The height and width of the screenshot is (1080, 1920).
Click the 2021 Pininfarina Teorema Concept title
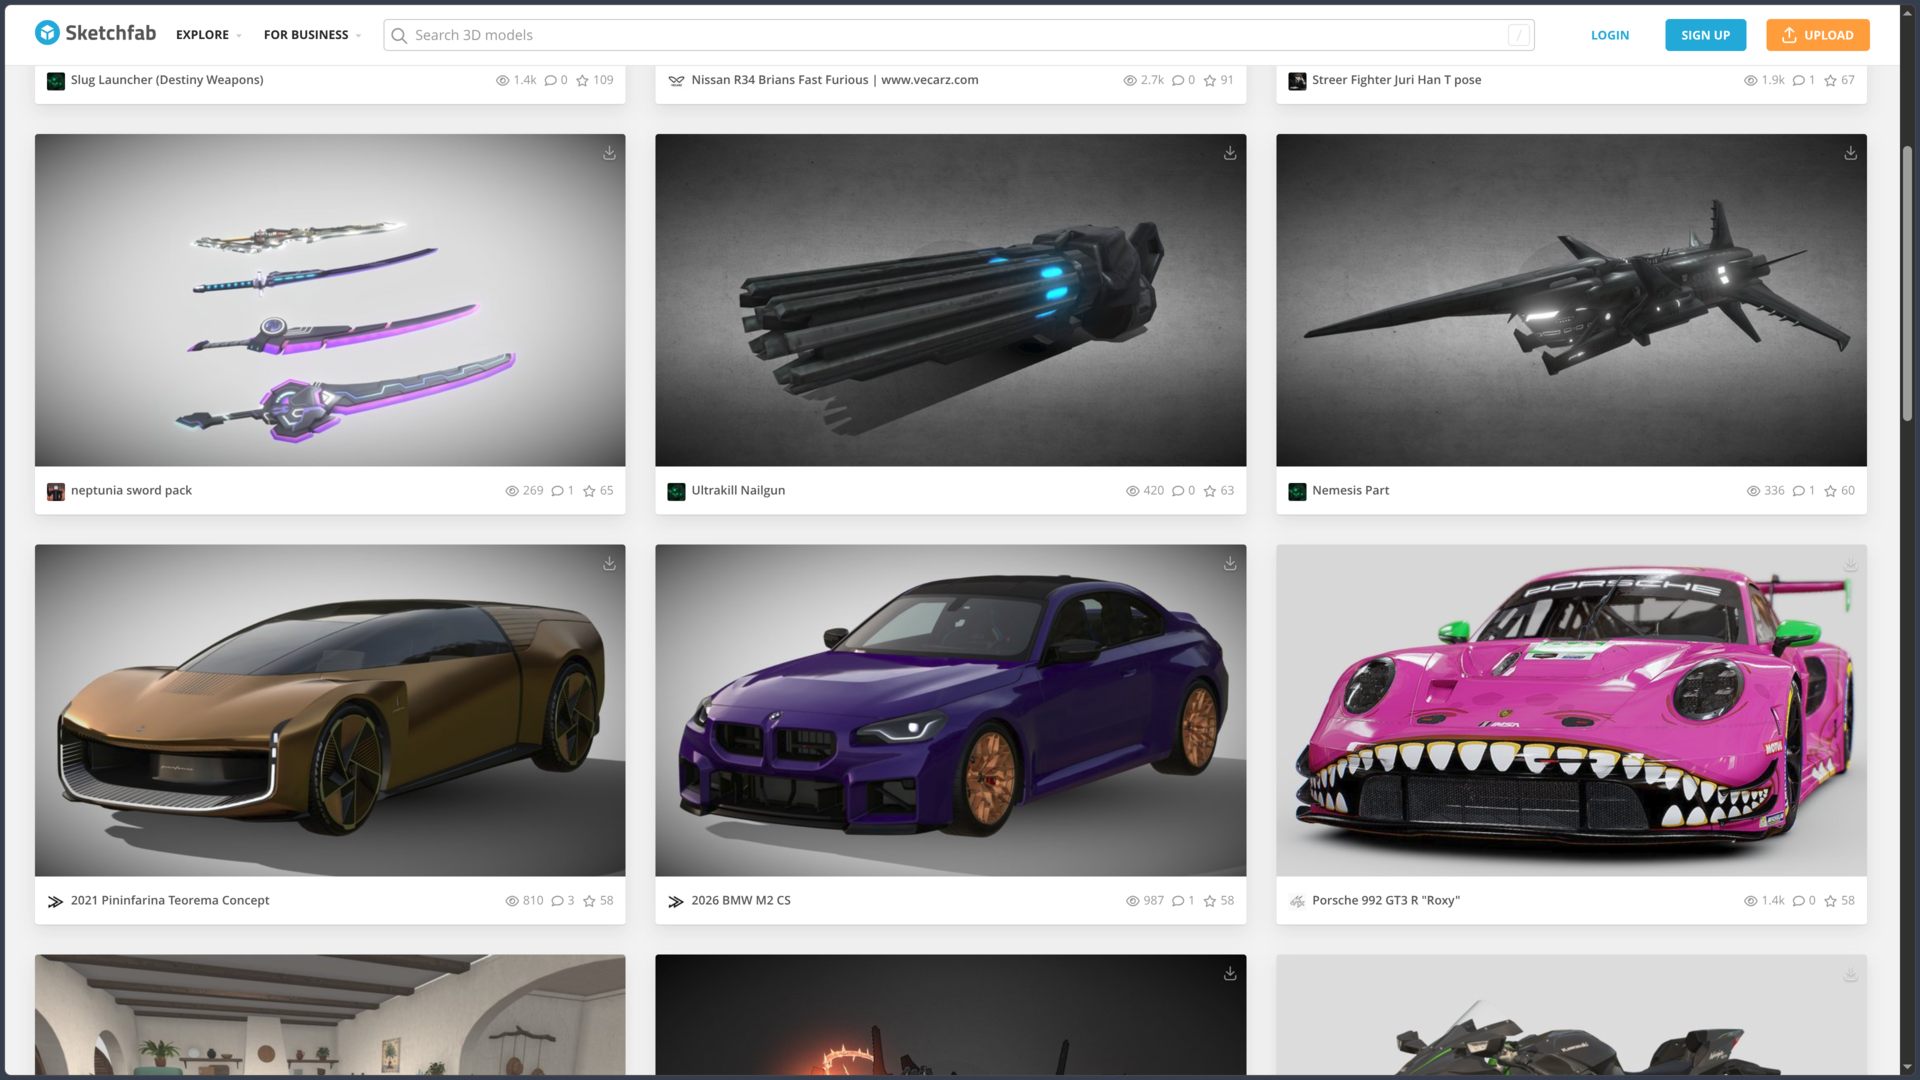170,901
